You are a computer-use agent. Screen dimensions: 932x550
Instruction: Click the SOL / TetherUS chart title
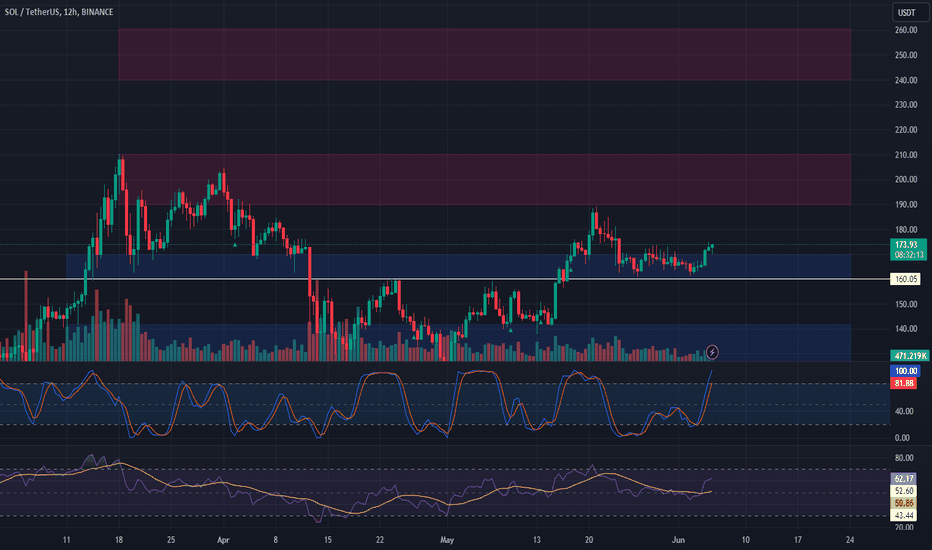[x=59, y=12]
